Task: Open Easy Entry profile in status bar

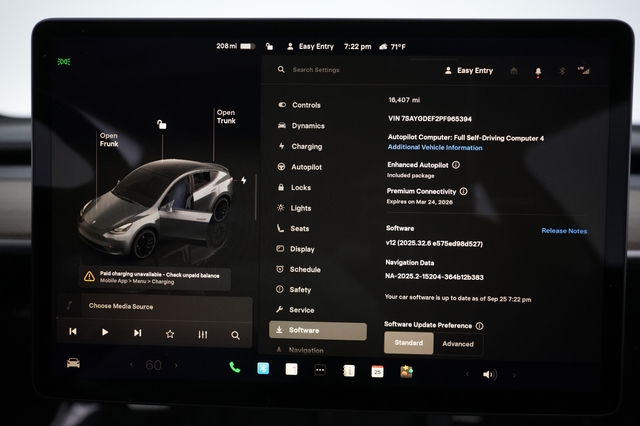Action: click(310, 47)
